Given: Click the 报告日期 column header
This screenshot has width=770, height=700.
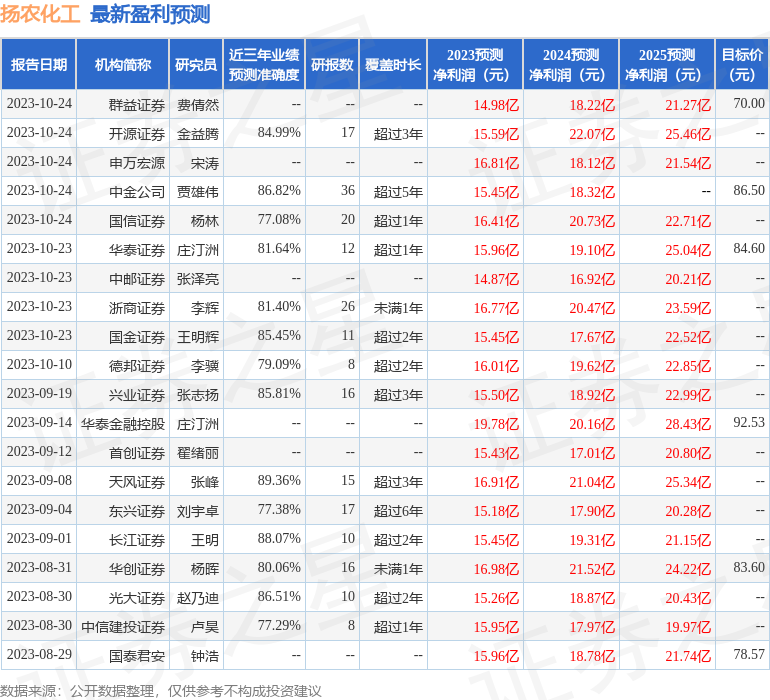Looking at the screenshot, I should tap(38, 64).
